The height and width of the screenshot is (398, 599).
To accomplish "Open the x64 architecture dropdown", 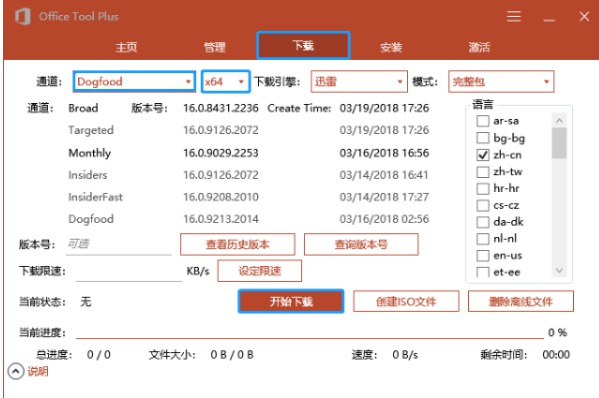I will tap(225, 81).
